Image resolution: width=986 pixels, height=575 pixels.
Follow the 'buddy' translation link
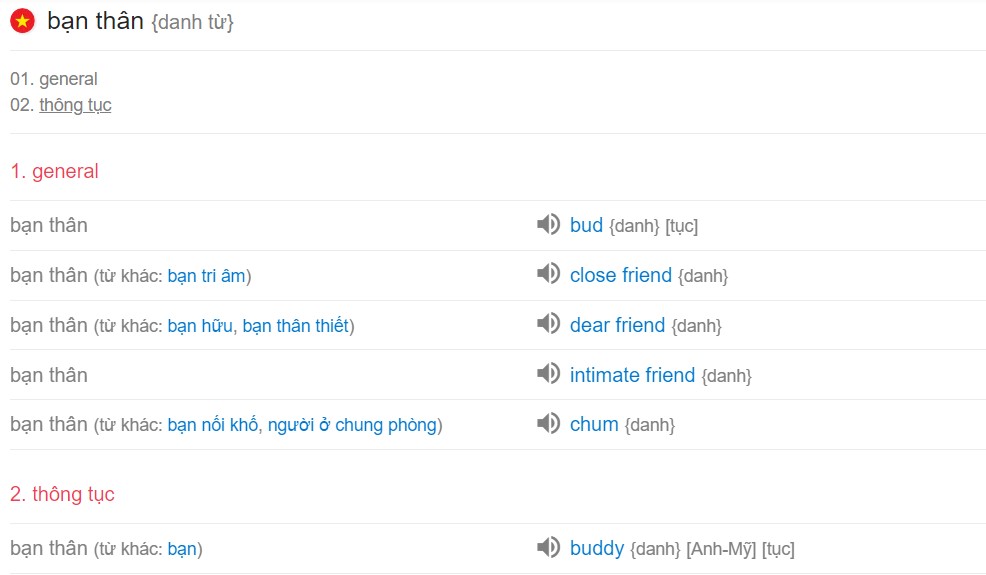(x=597, y=549)
